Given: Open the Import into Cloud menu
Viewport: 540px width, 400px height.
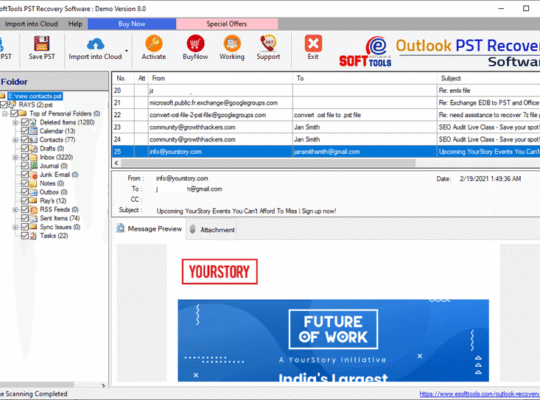Looking at the screenshot, I should [31, 24].
